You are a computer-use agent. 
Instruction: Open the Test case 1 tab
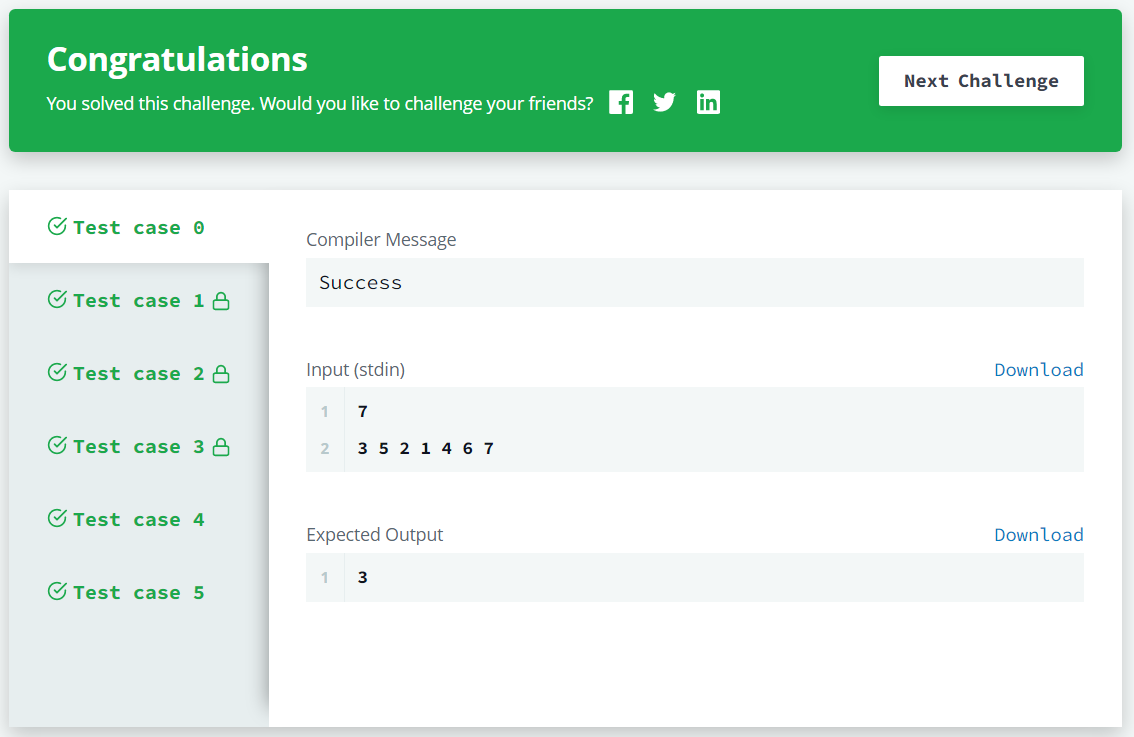(139, 300)
